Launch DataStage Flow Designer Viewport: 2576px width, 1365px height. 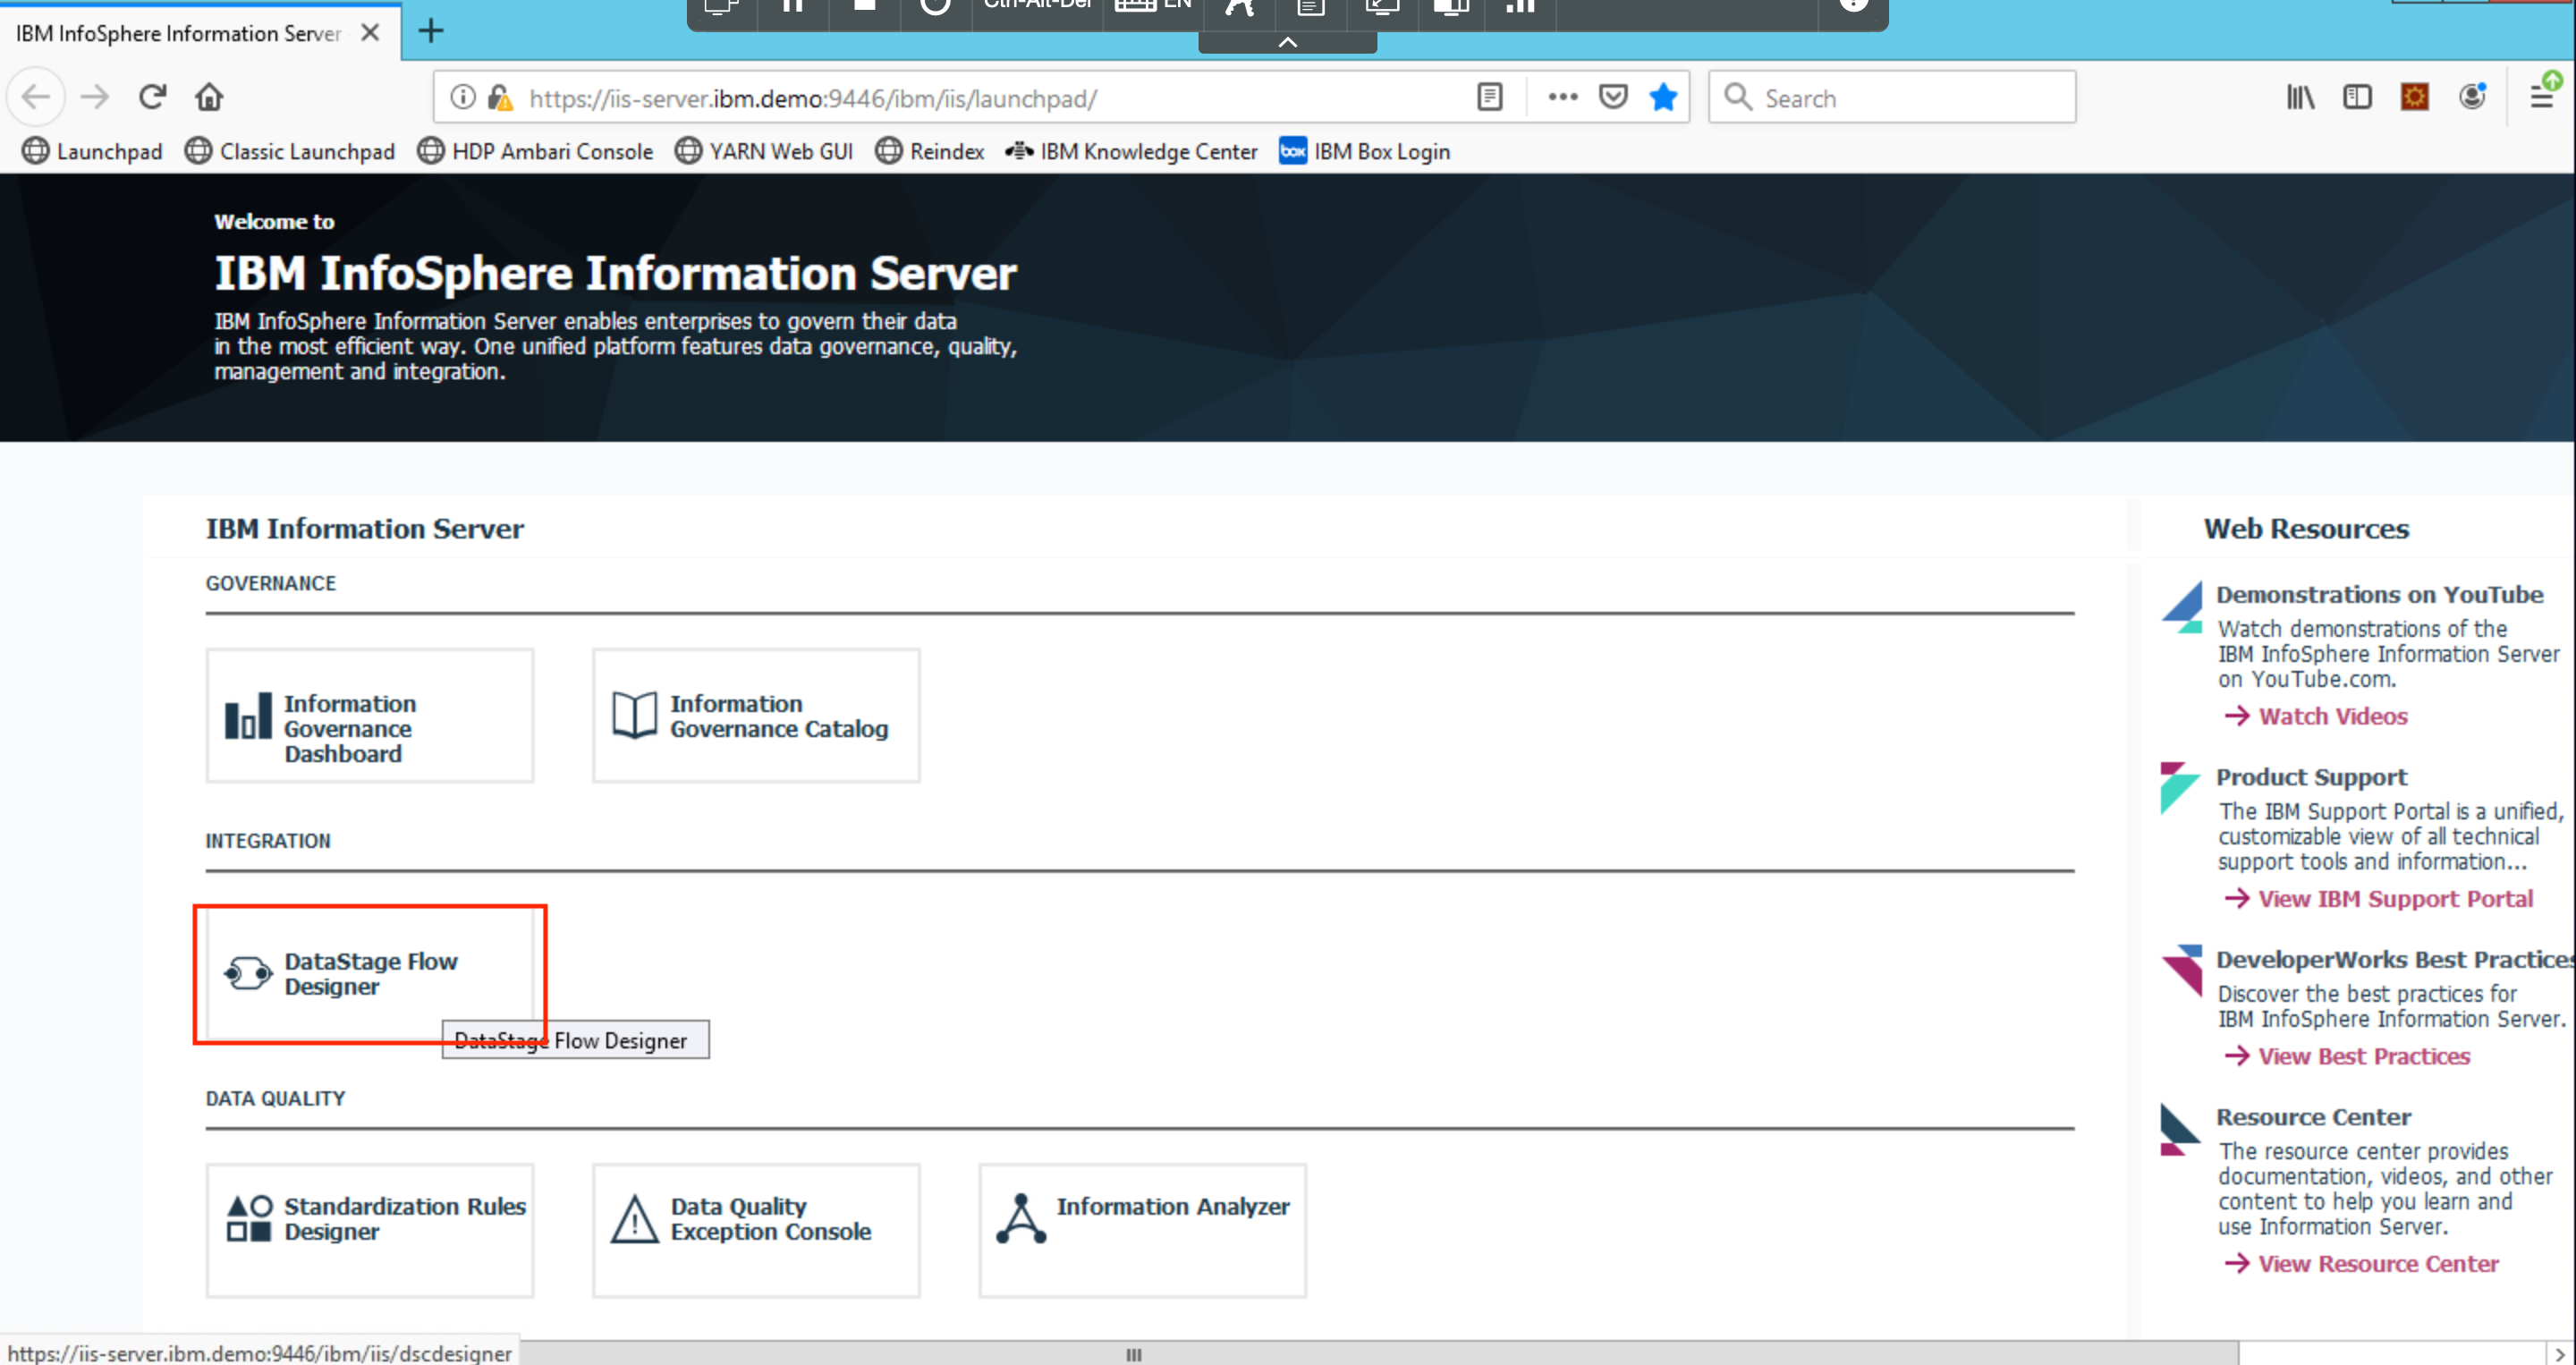369,974
